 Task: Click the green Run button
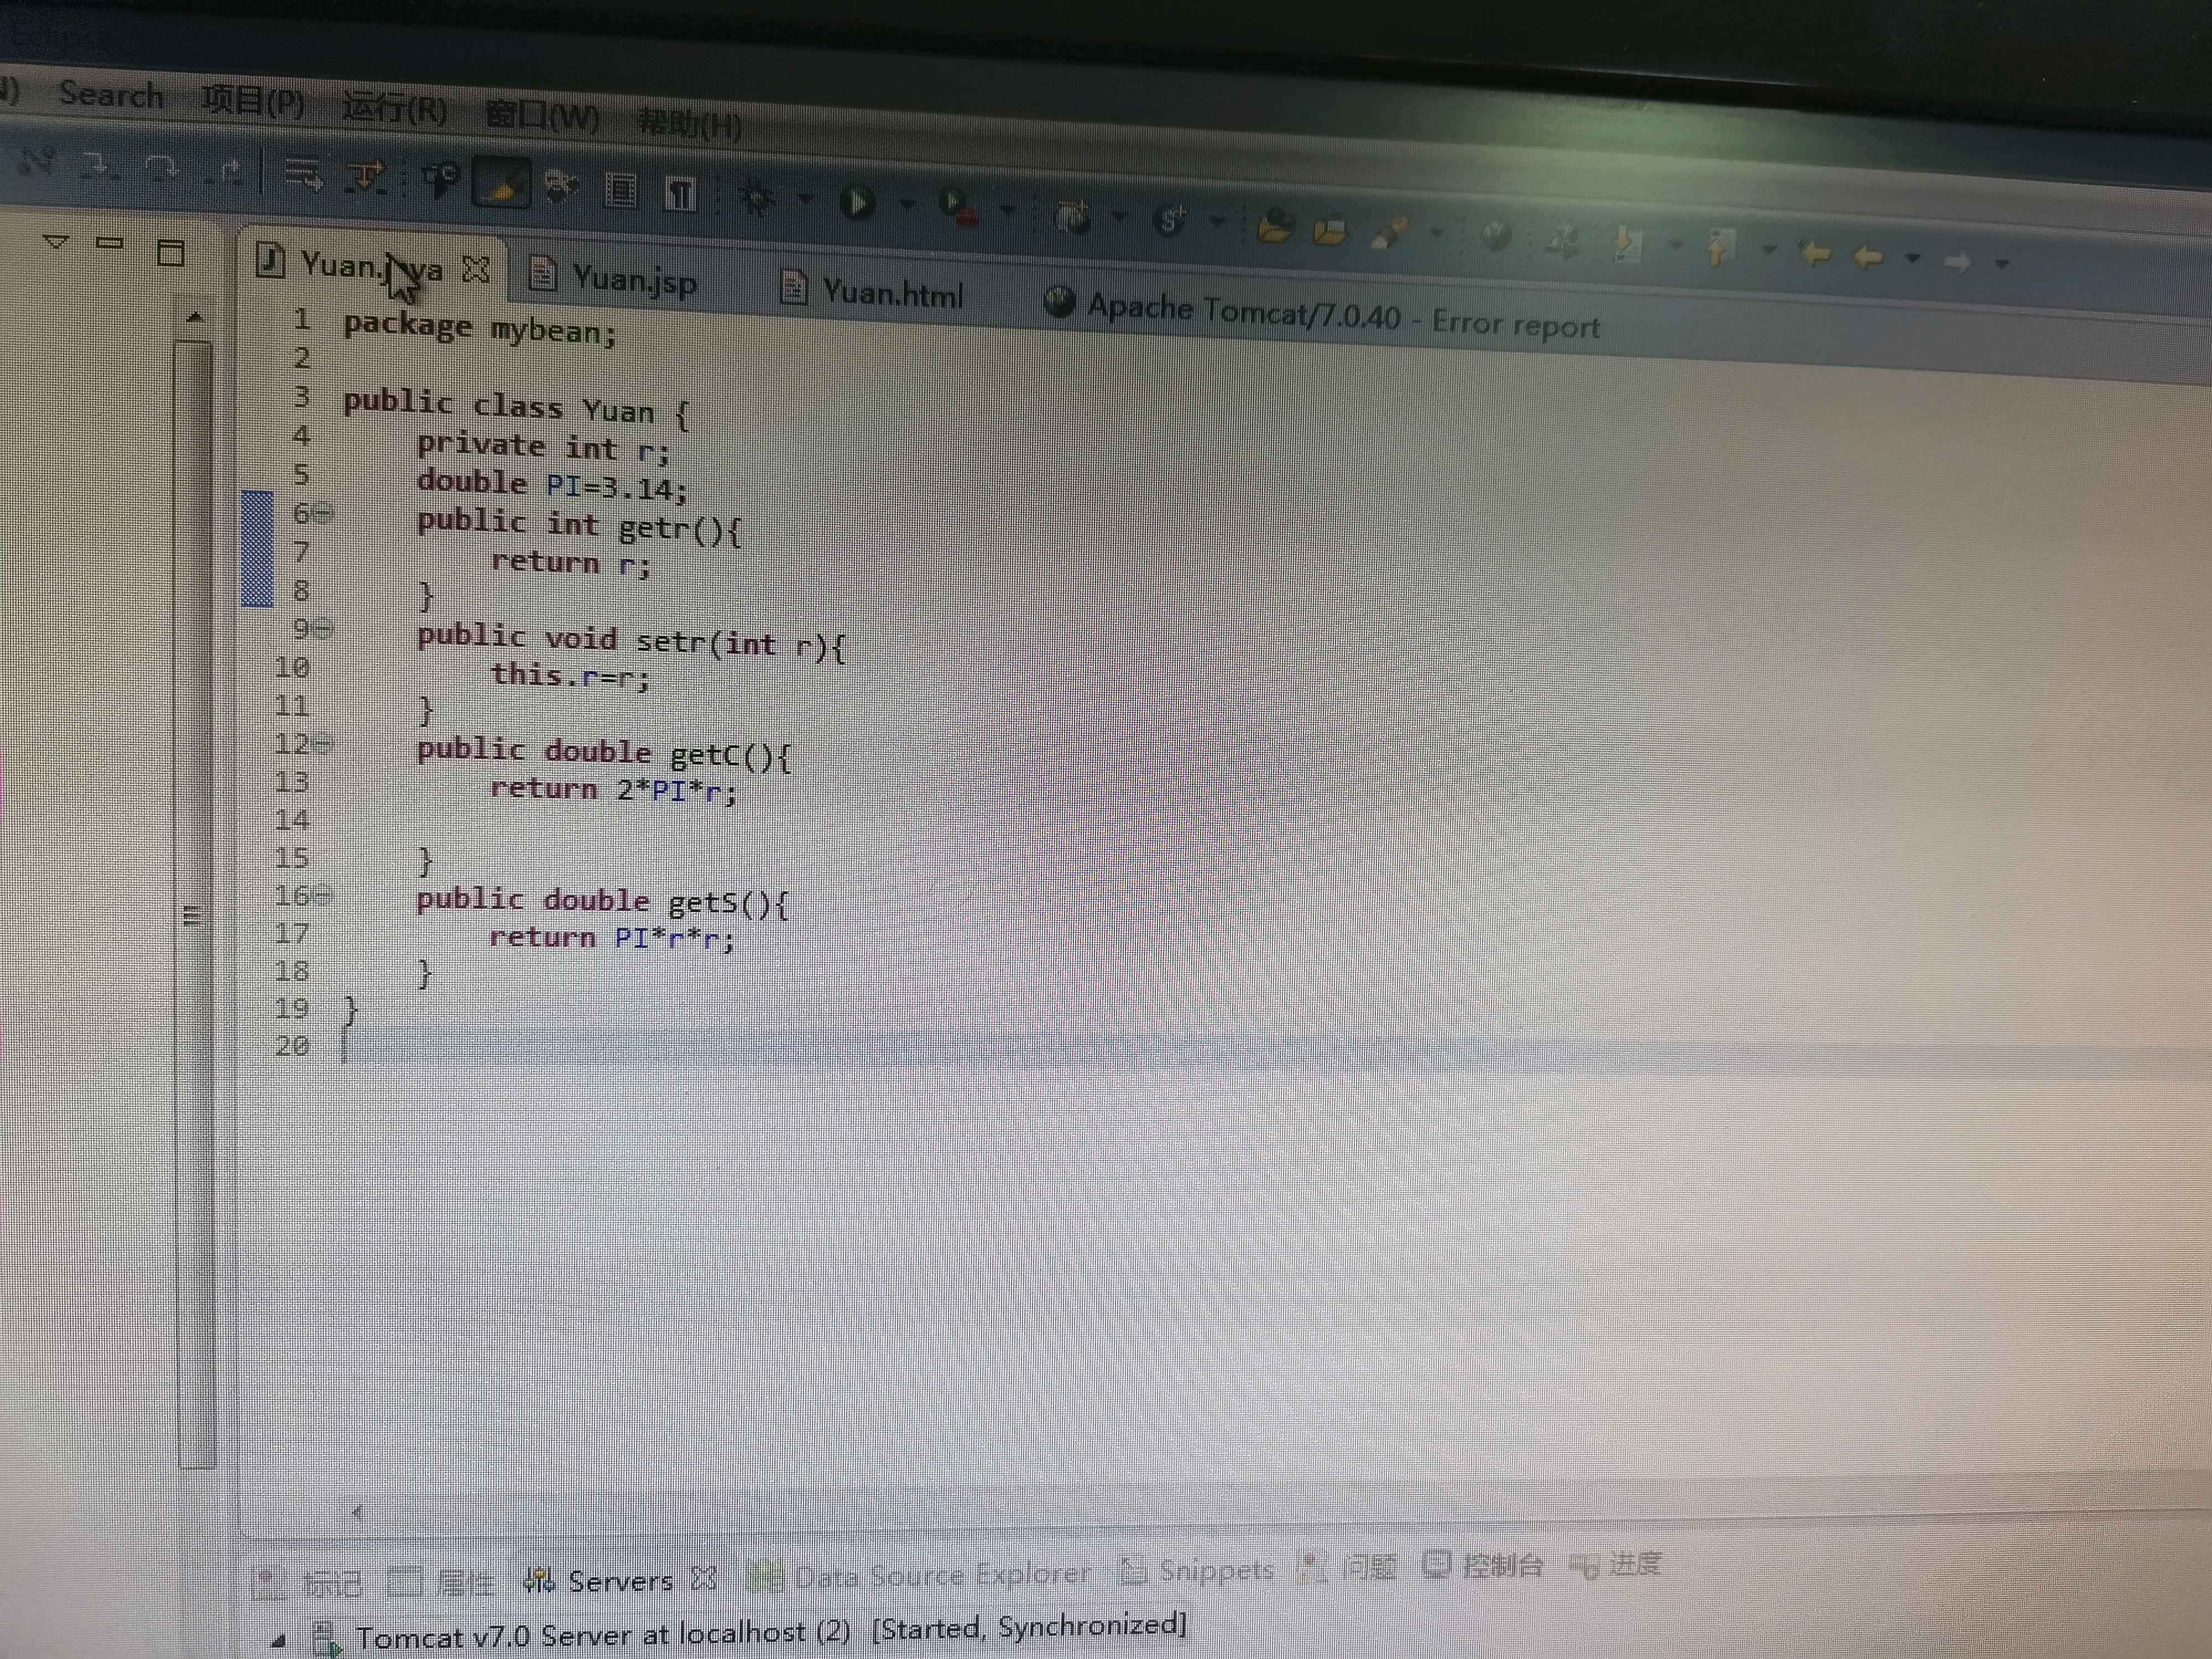857,202
